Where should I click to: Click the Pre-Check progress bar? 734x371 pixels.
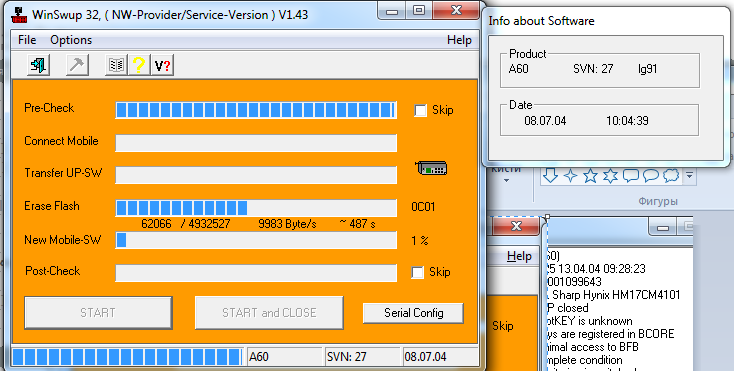tap(256, 110)
